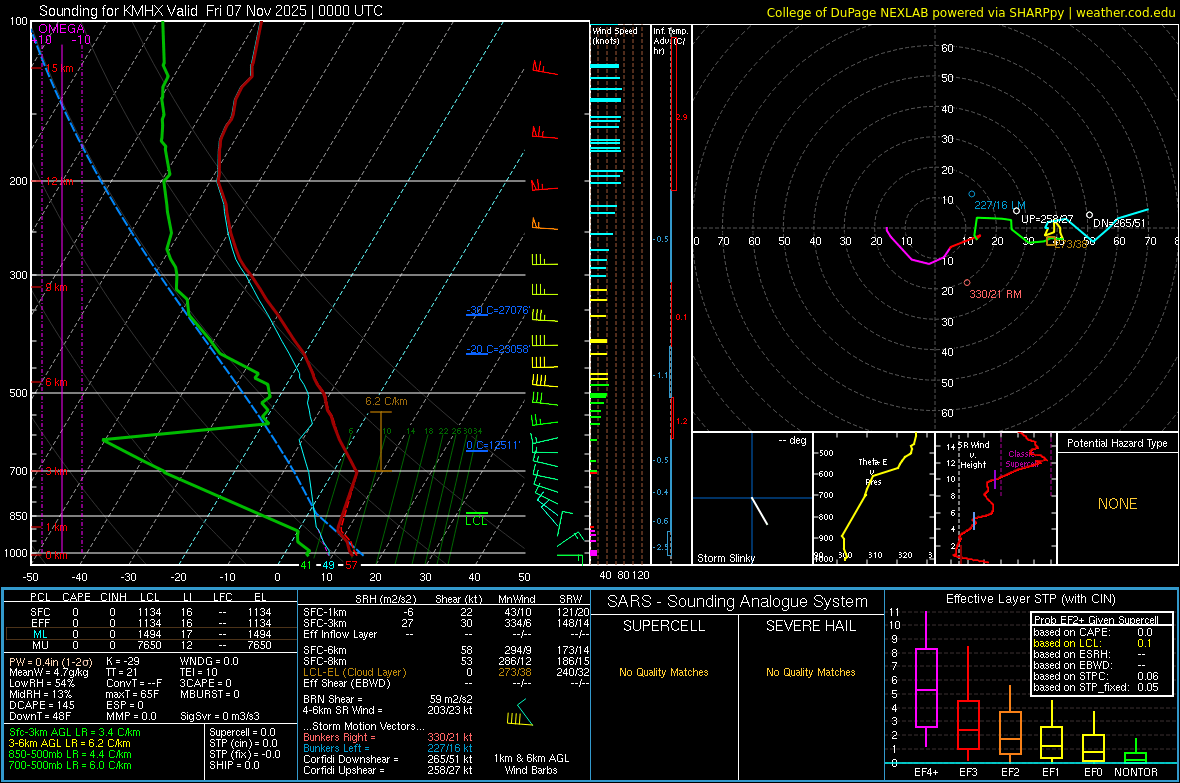The height and width of the screenshot is (783, 1180).
Task: Click the highlighted based on LCL: line
Action: tap(1093, 643)
